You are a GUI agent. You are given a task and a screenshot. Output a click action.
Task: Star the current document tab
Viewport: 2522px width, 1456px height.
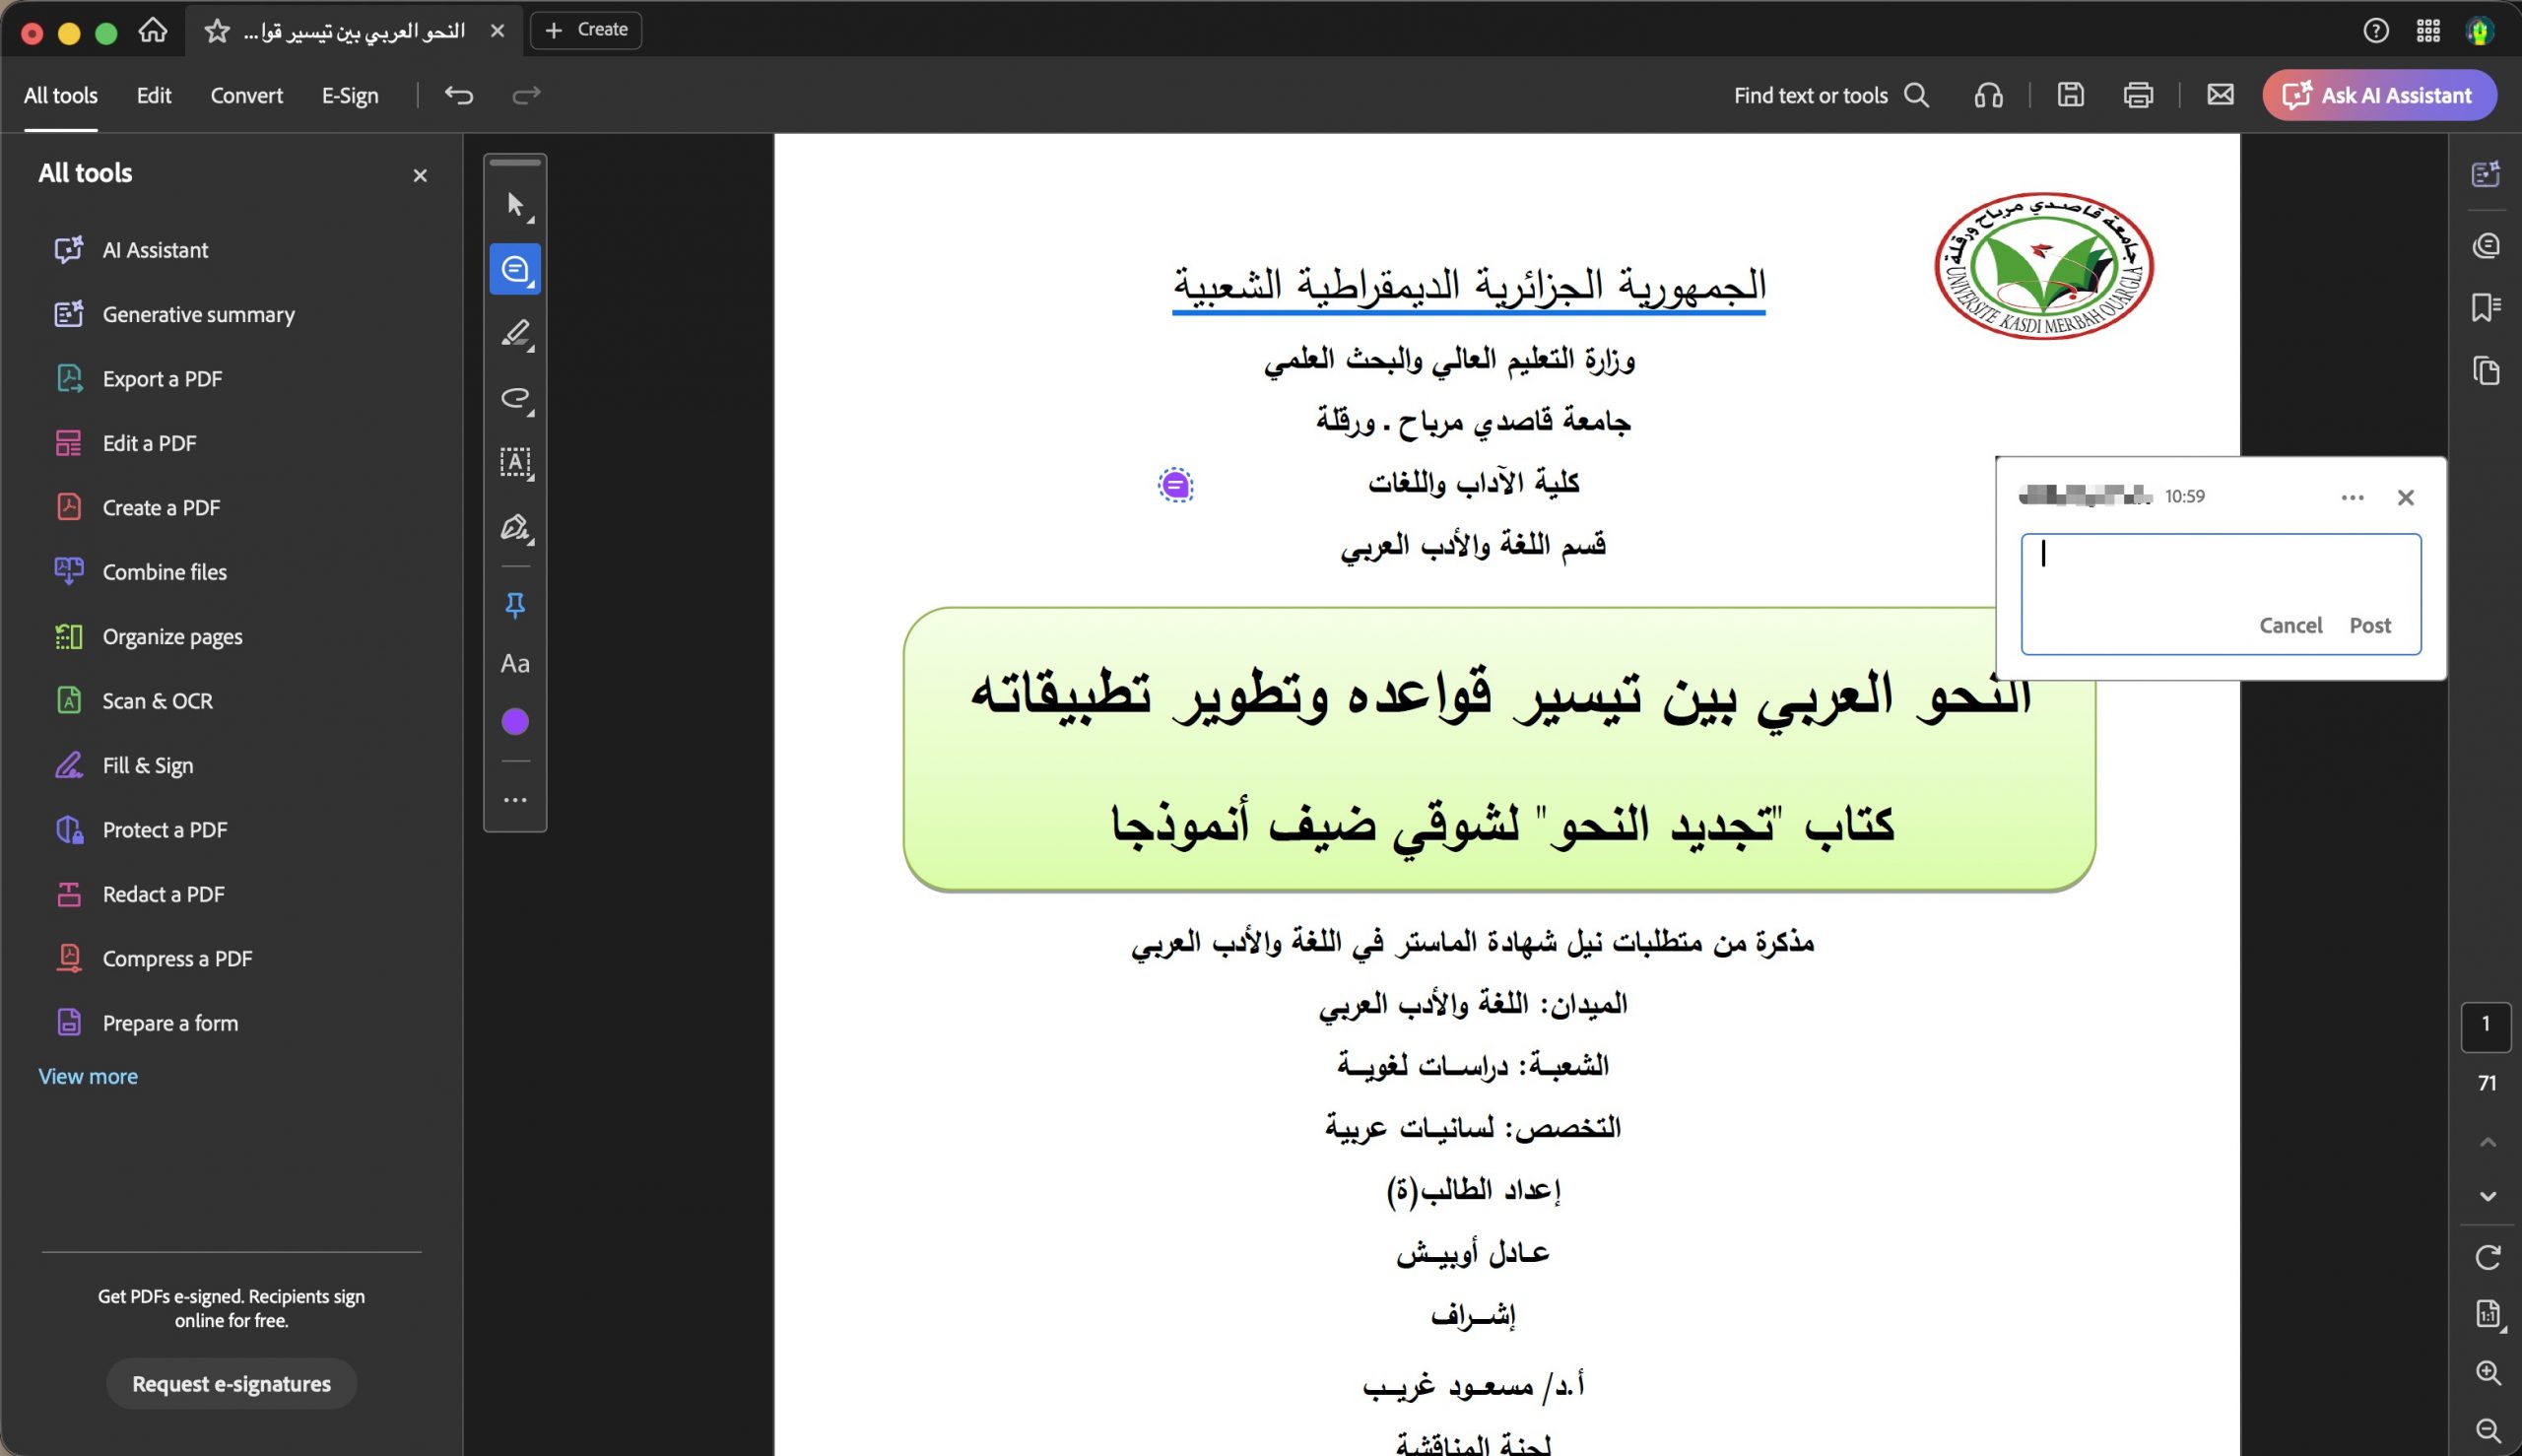[x=216, y=31]
